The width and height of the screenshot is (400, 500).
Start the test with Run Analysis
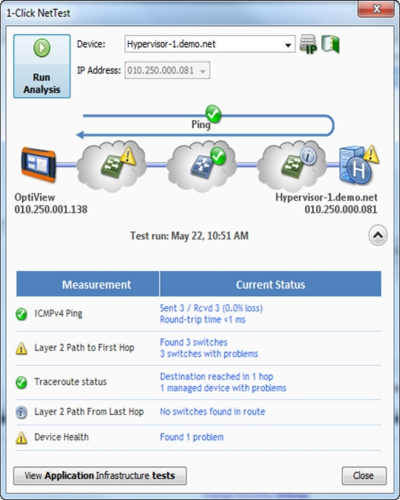(42, 66)
